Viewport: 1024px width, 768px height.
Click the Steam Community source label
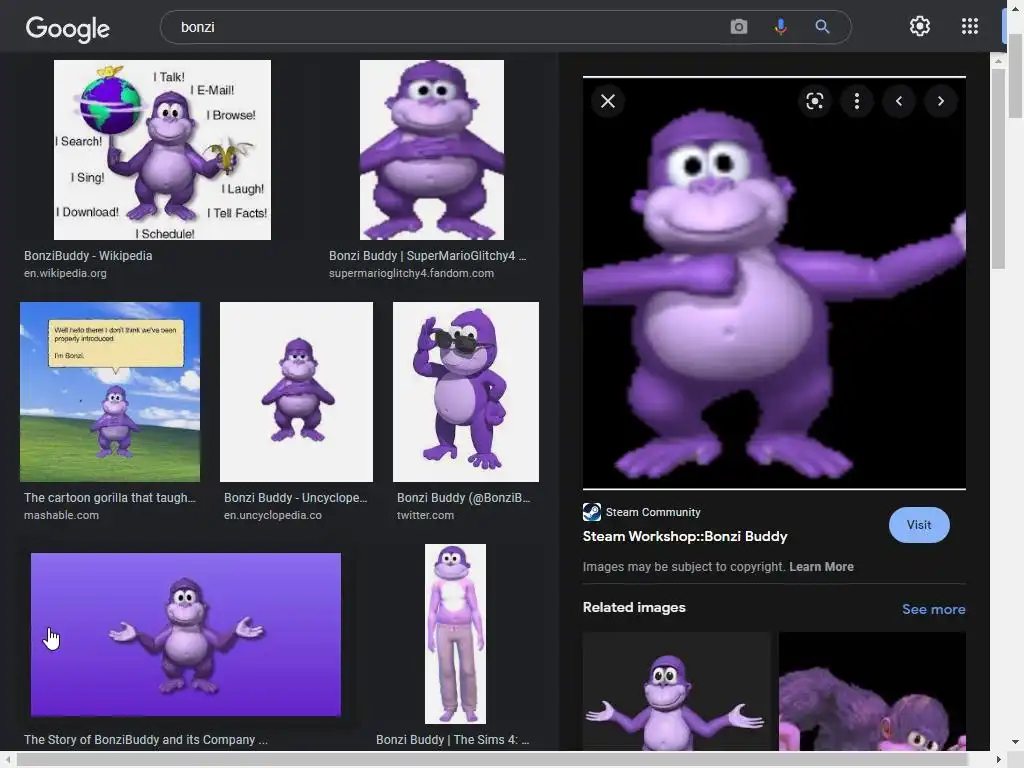tap(653, 512)
